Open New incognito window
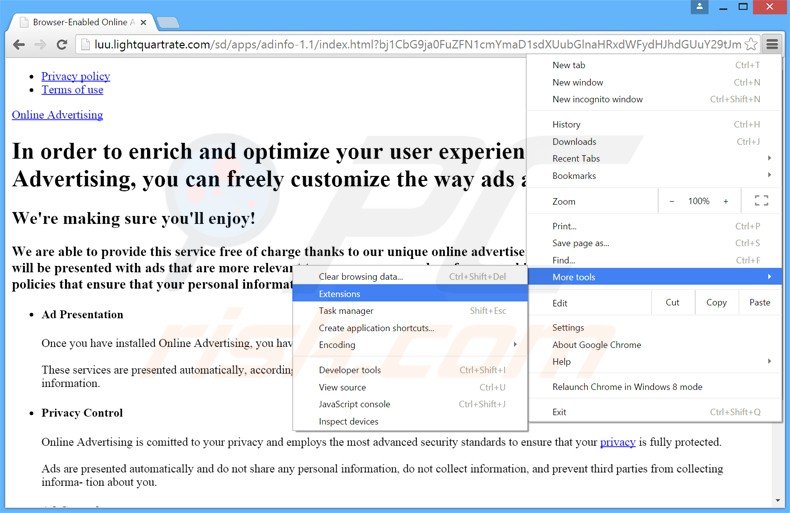 (655, 99)
